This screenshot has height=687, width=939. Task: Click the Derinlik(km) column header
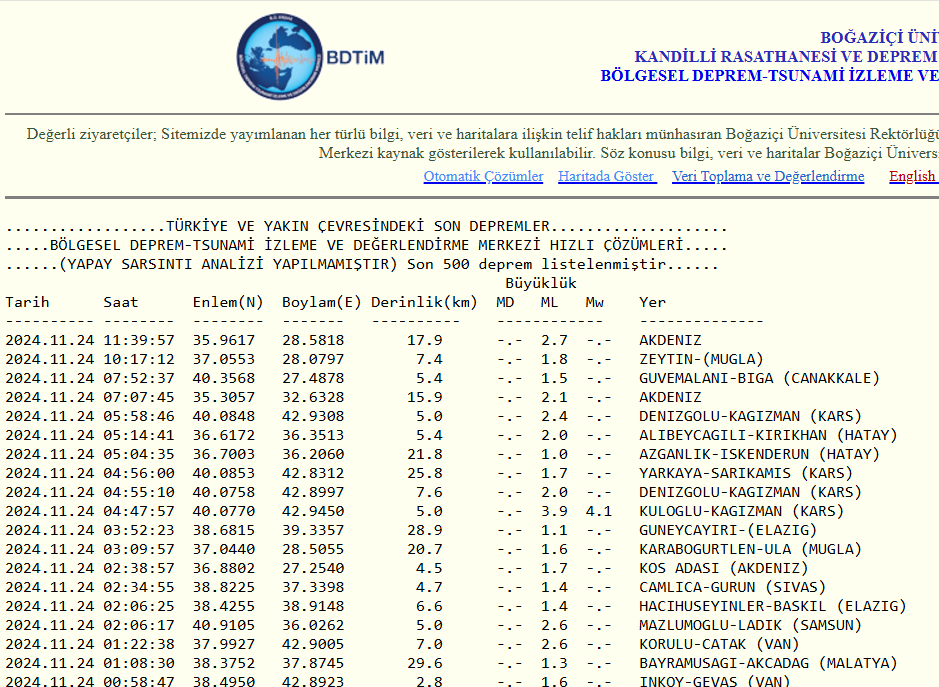(424, 302)
